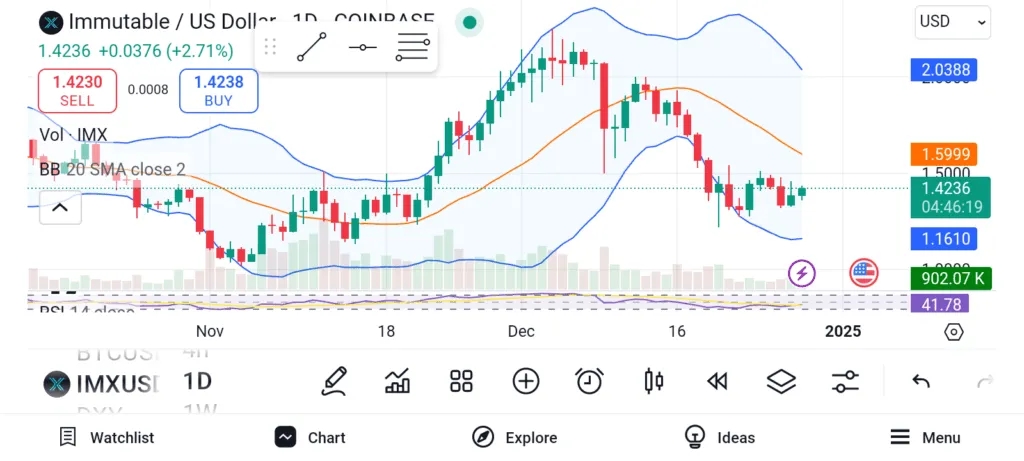Undo the last chart action
The image size is (1024, 461).
pos(921,380)
